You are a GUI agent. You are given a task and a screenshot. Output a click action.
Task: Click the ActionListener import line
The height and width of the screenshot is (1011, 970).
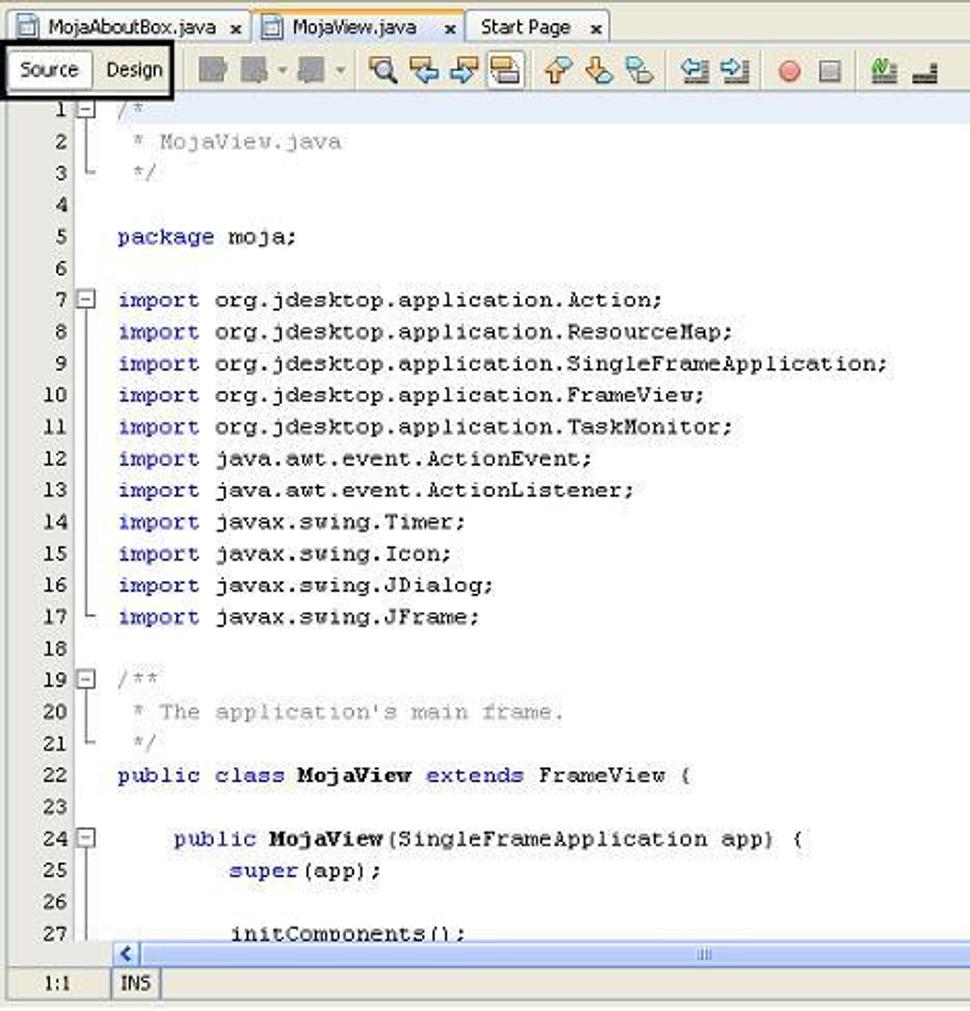376,490
